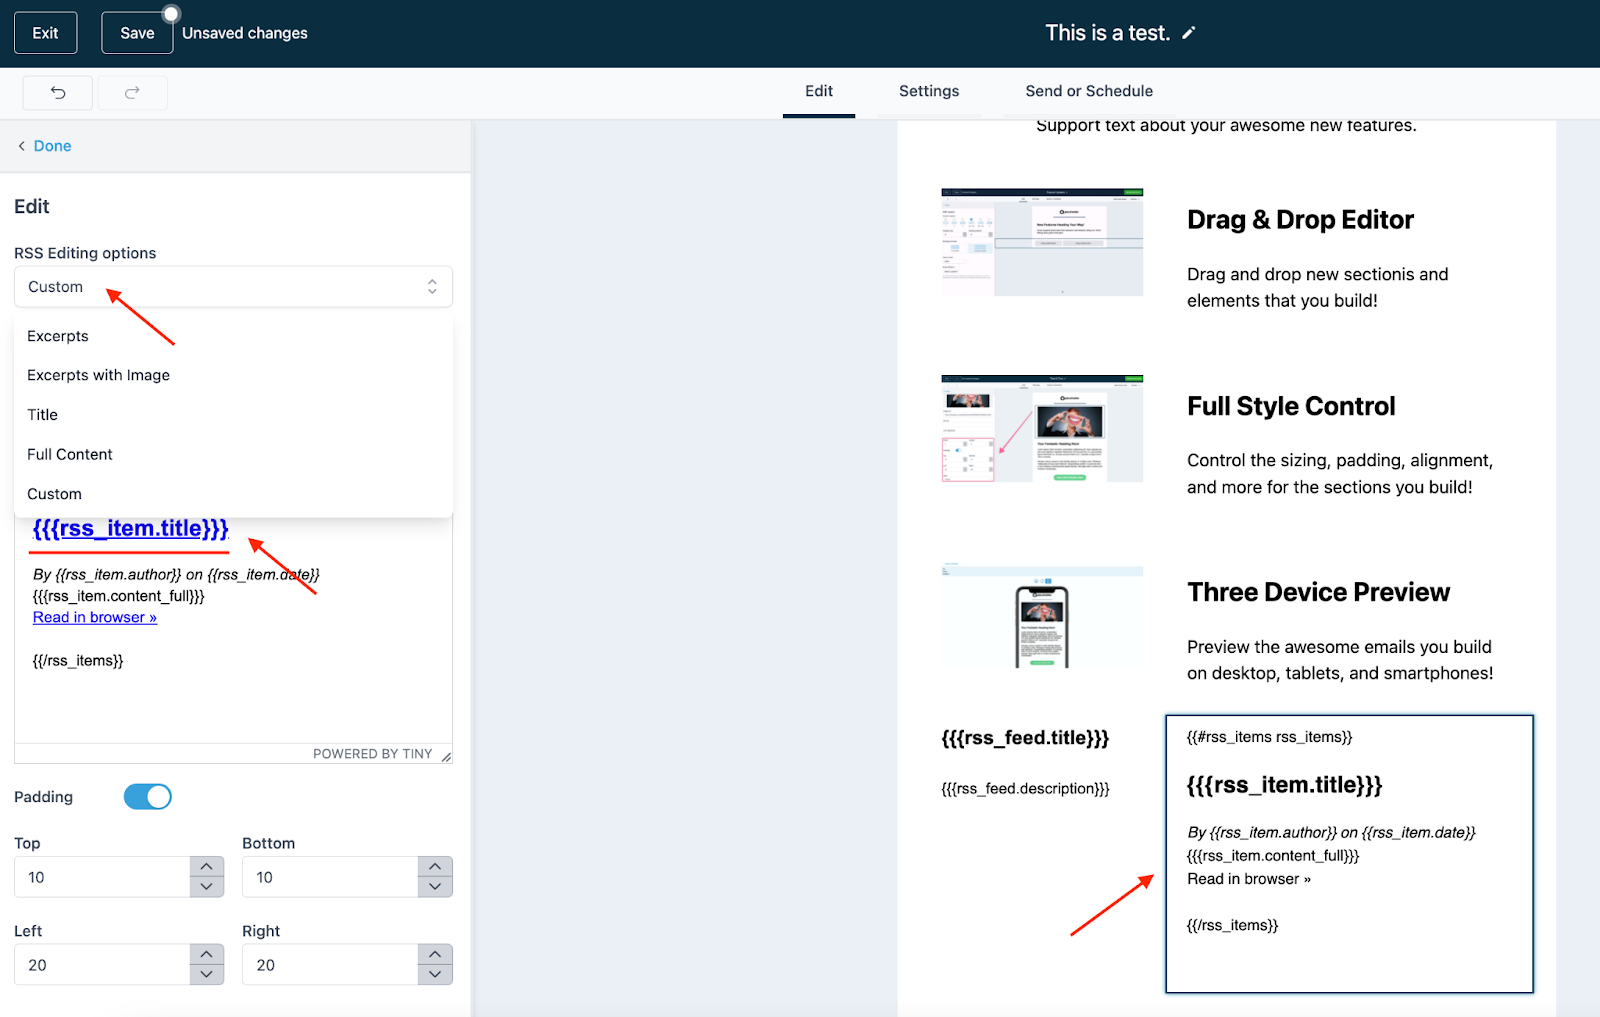Toggle the Padding switch off

(x=148, y=797)
